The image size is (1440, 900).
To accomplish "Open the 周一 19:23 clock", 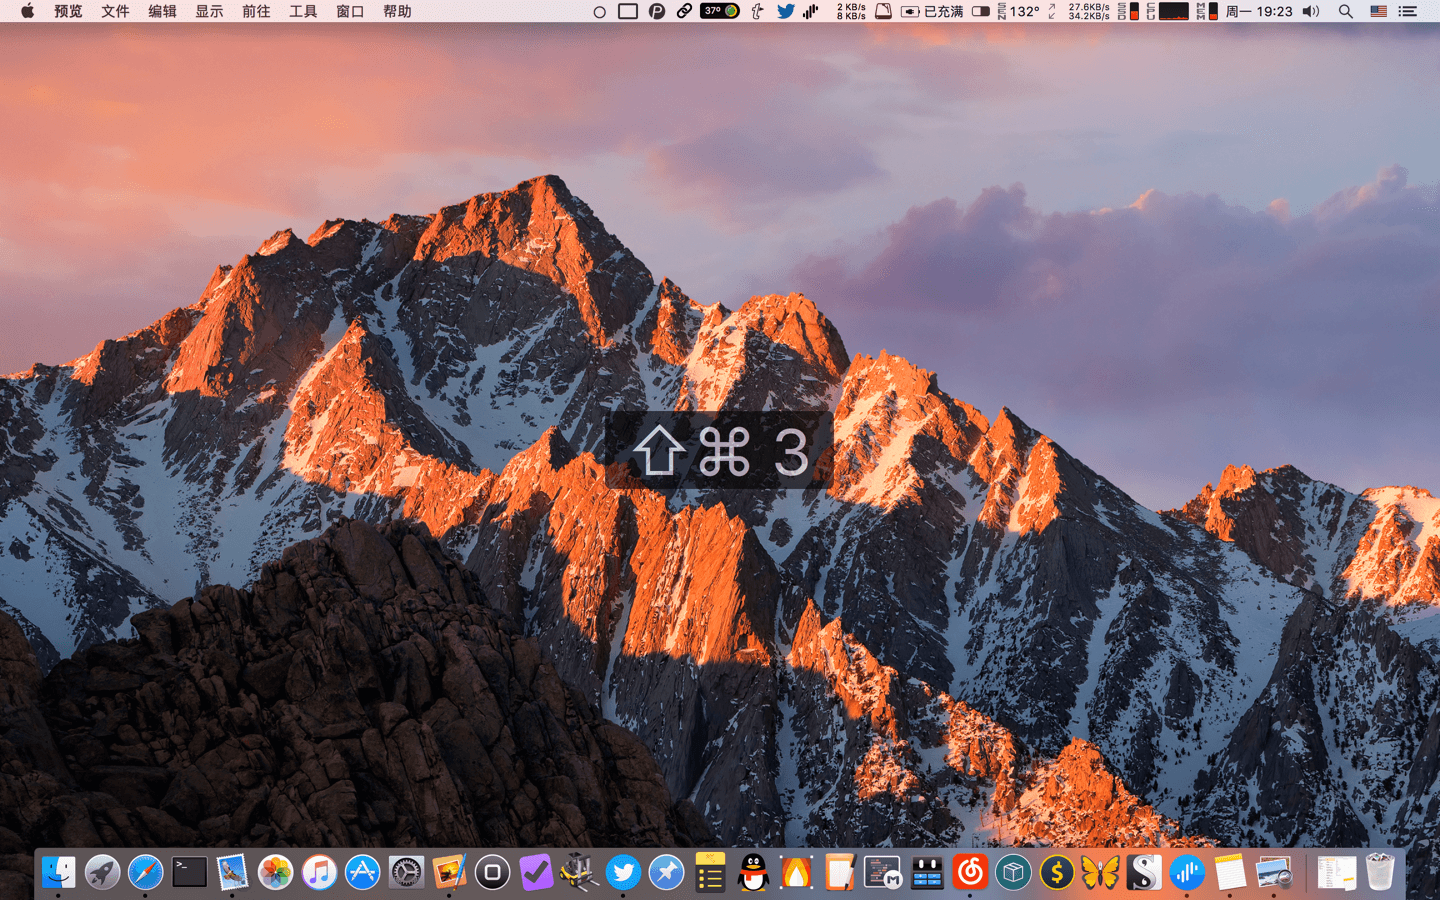I will click(1259, 11).
